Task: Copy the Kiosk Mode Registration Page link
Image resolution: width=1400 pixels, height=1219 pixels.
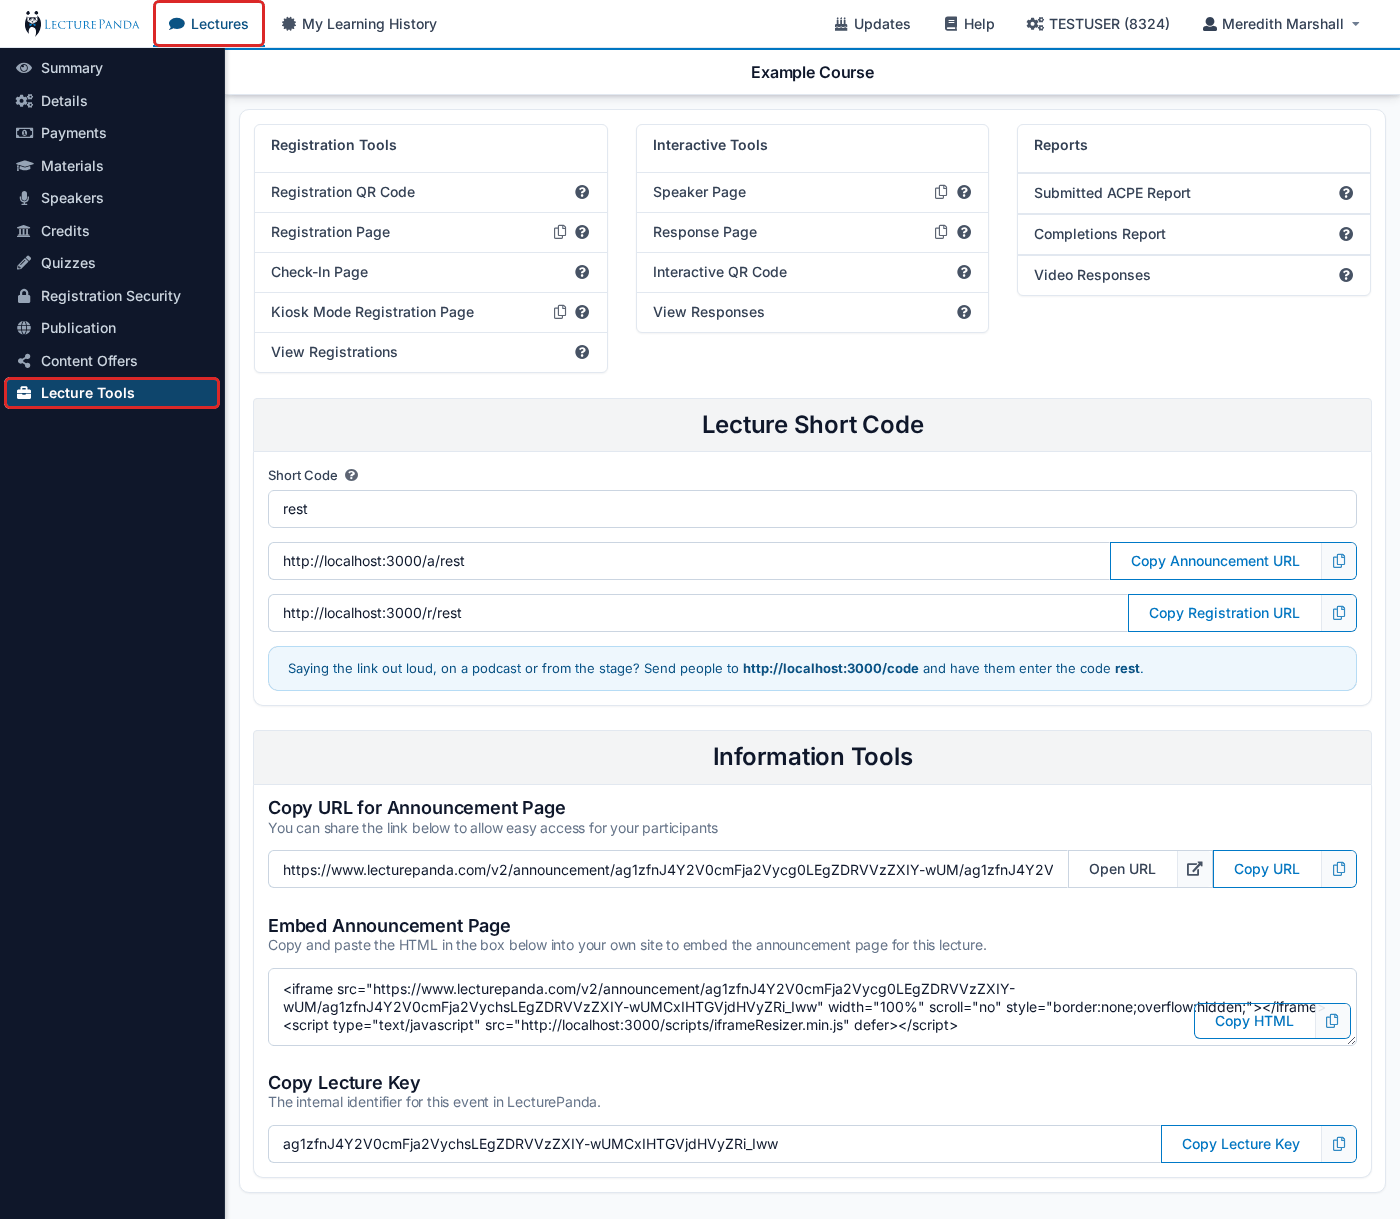Action: 560,312
